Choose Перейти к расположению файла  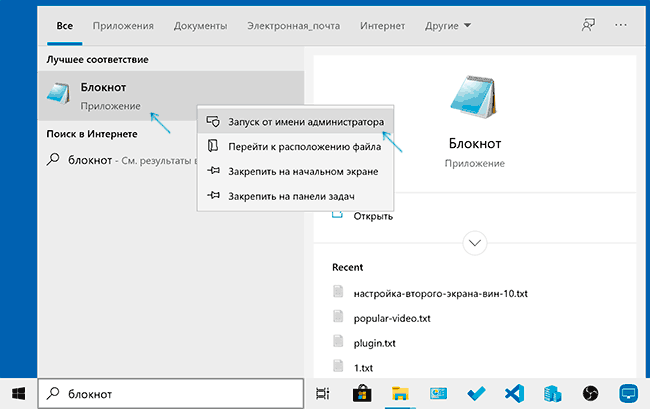tap(296, 147)
